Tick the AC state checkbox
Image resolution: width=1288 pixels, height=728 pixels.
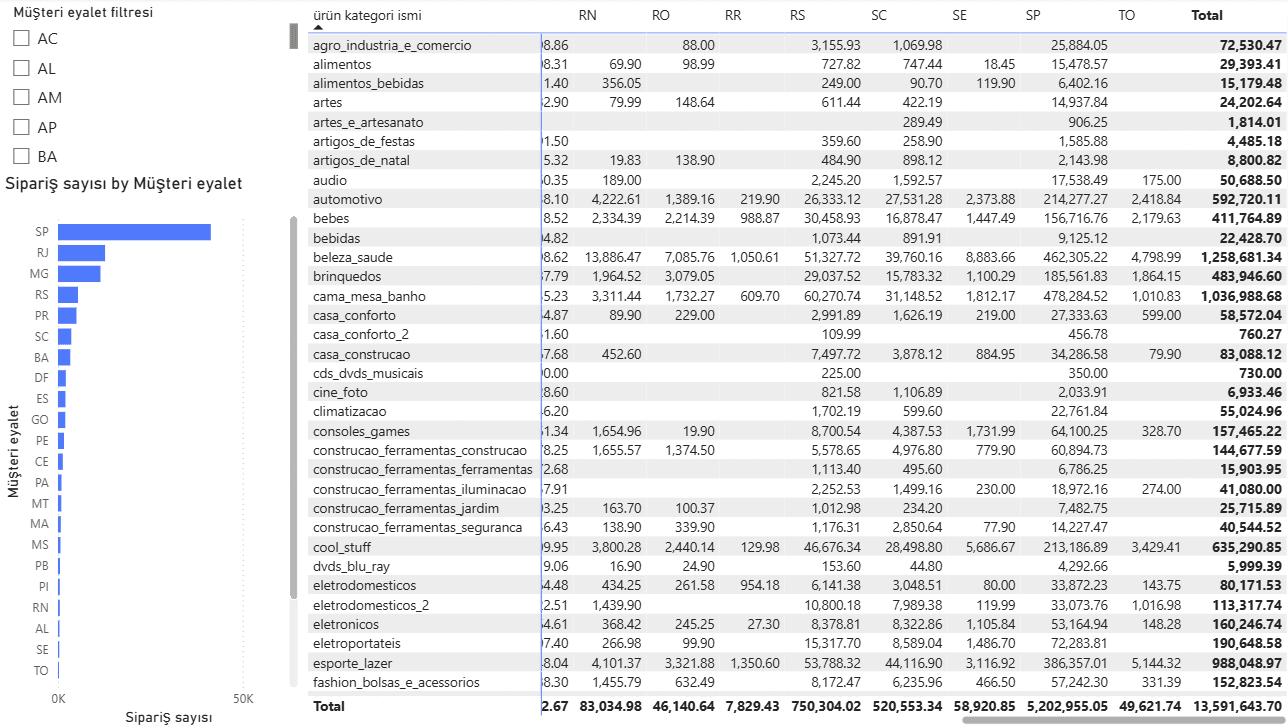(20, 38)
